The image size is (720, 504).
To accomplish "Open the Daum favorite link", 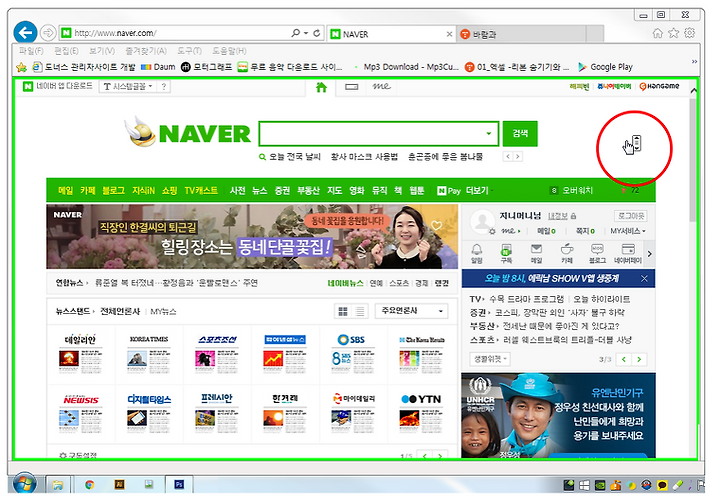I will (x=158, y=67).
